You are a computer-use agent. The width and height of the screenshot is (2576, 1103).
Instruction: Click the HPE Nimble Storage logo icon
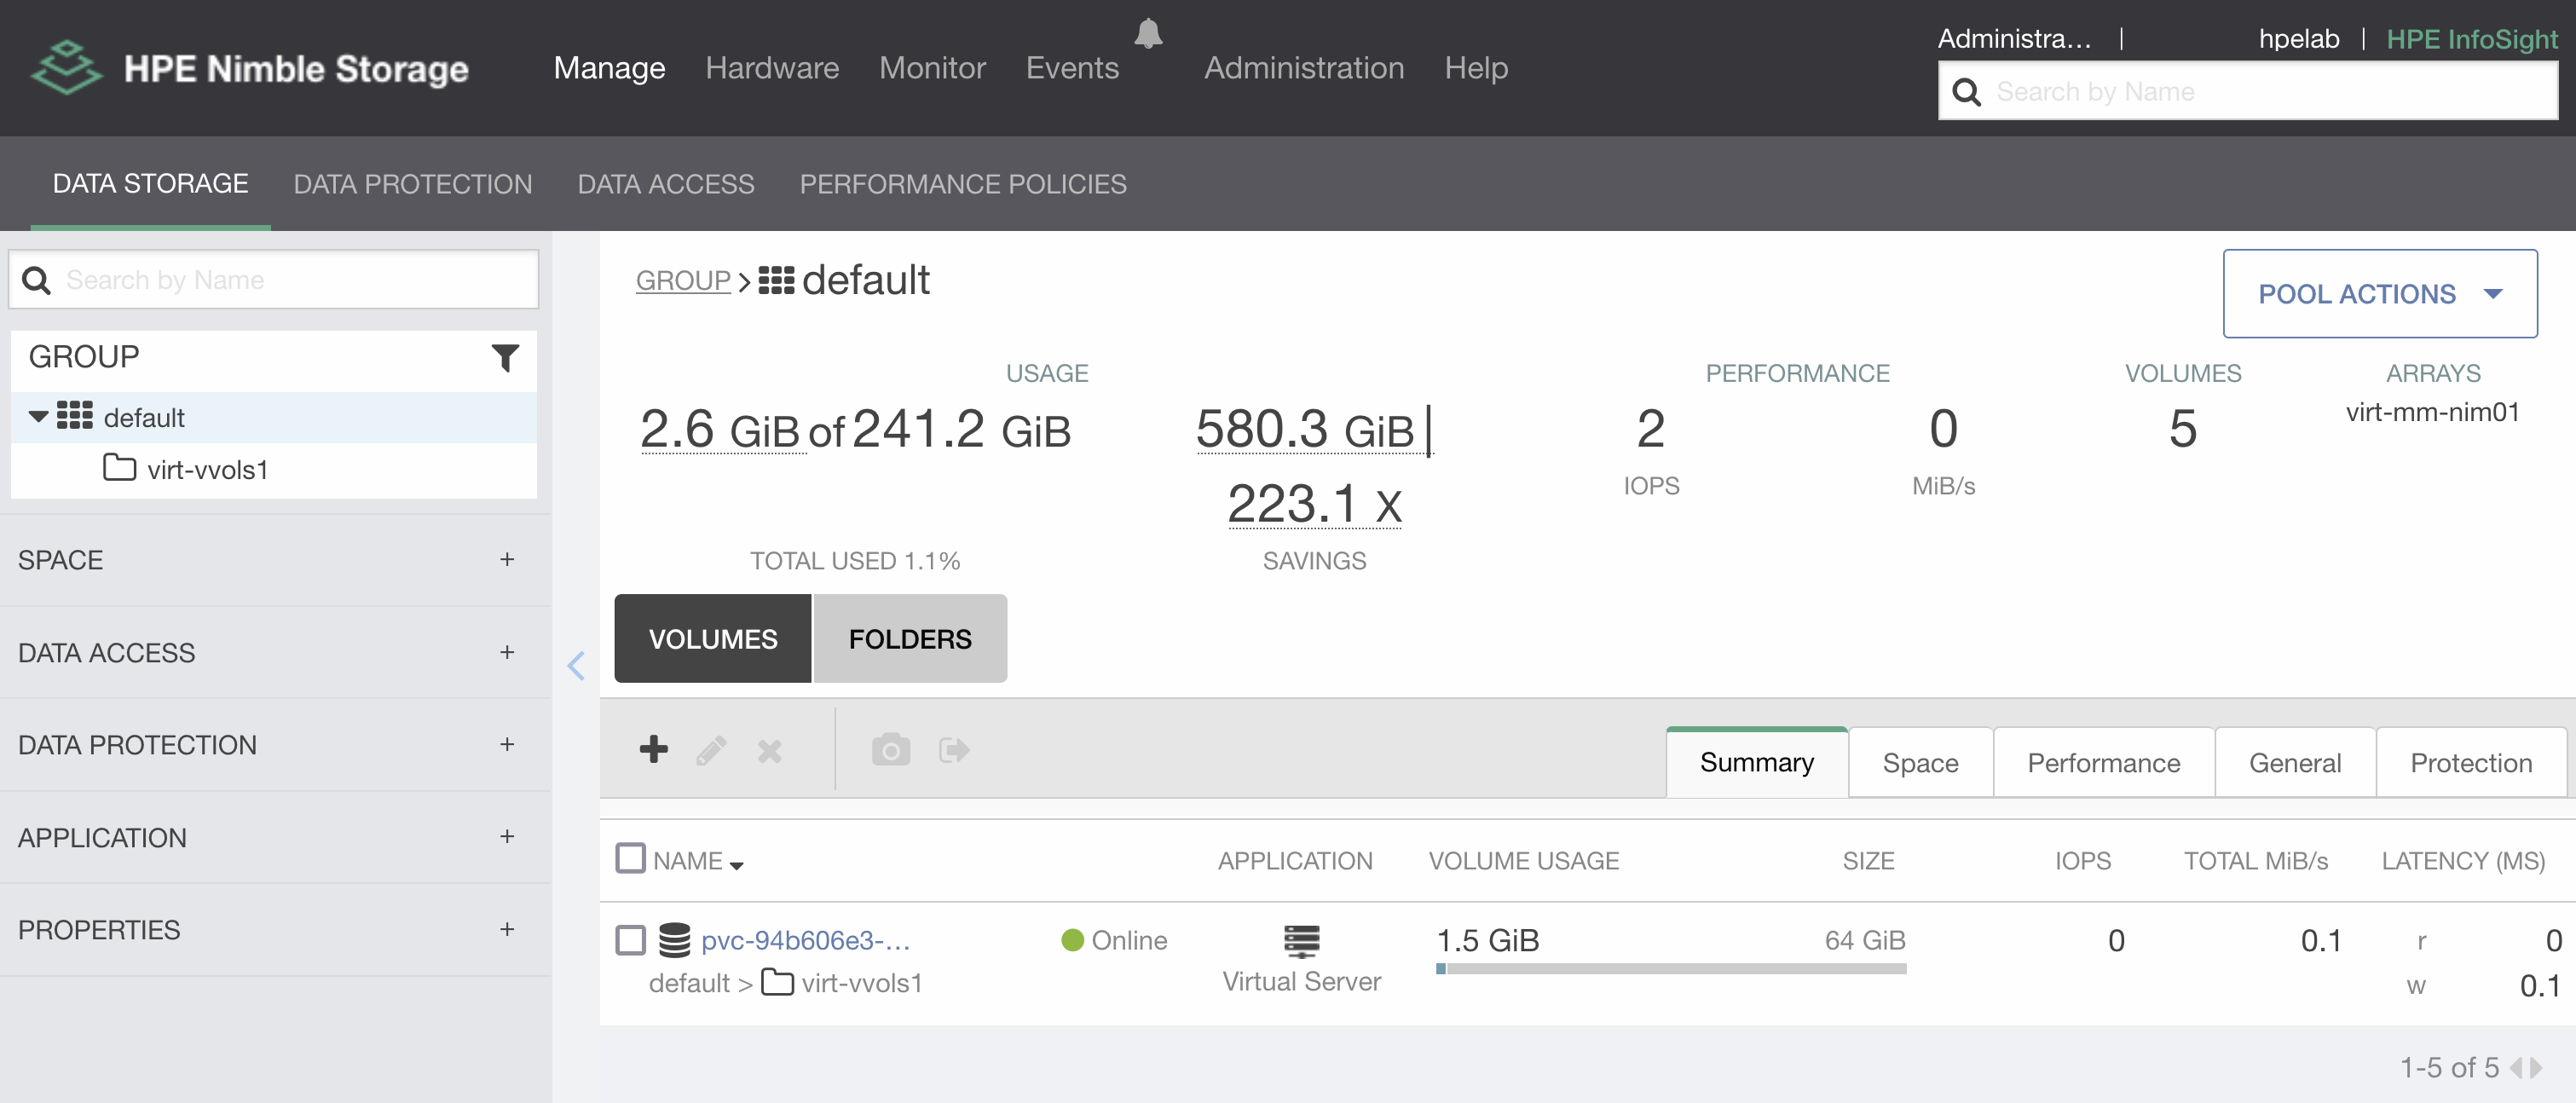click(66, 68)
